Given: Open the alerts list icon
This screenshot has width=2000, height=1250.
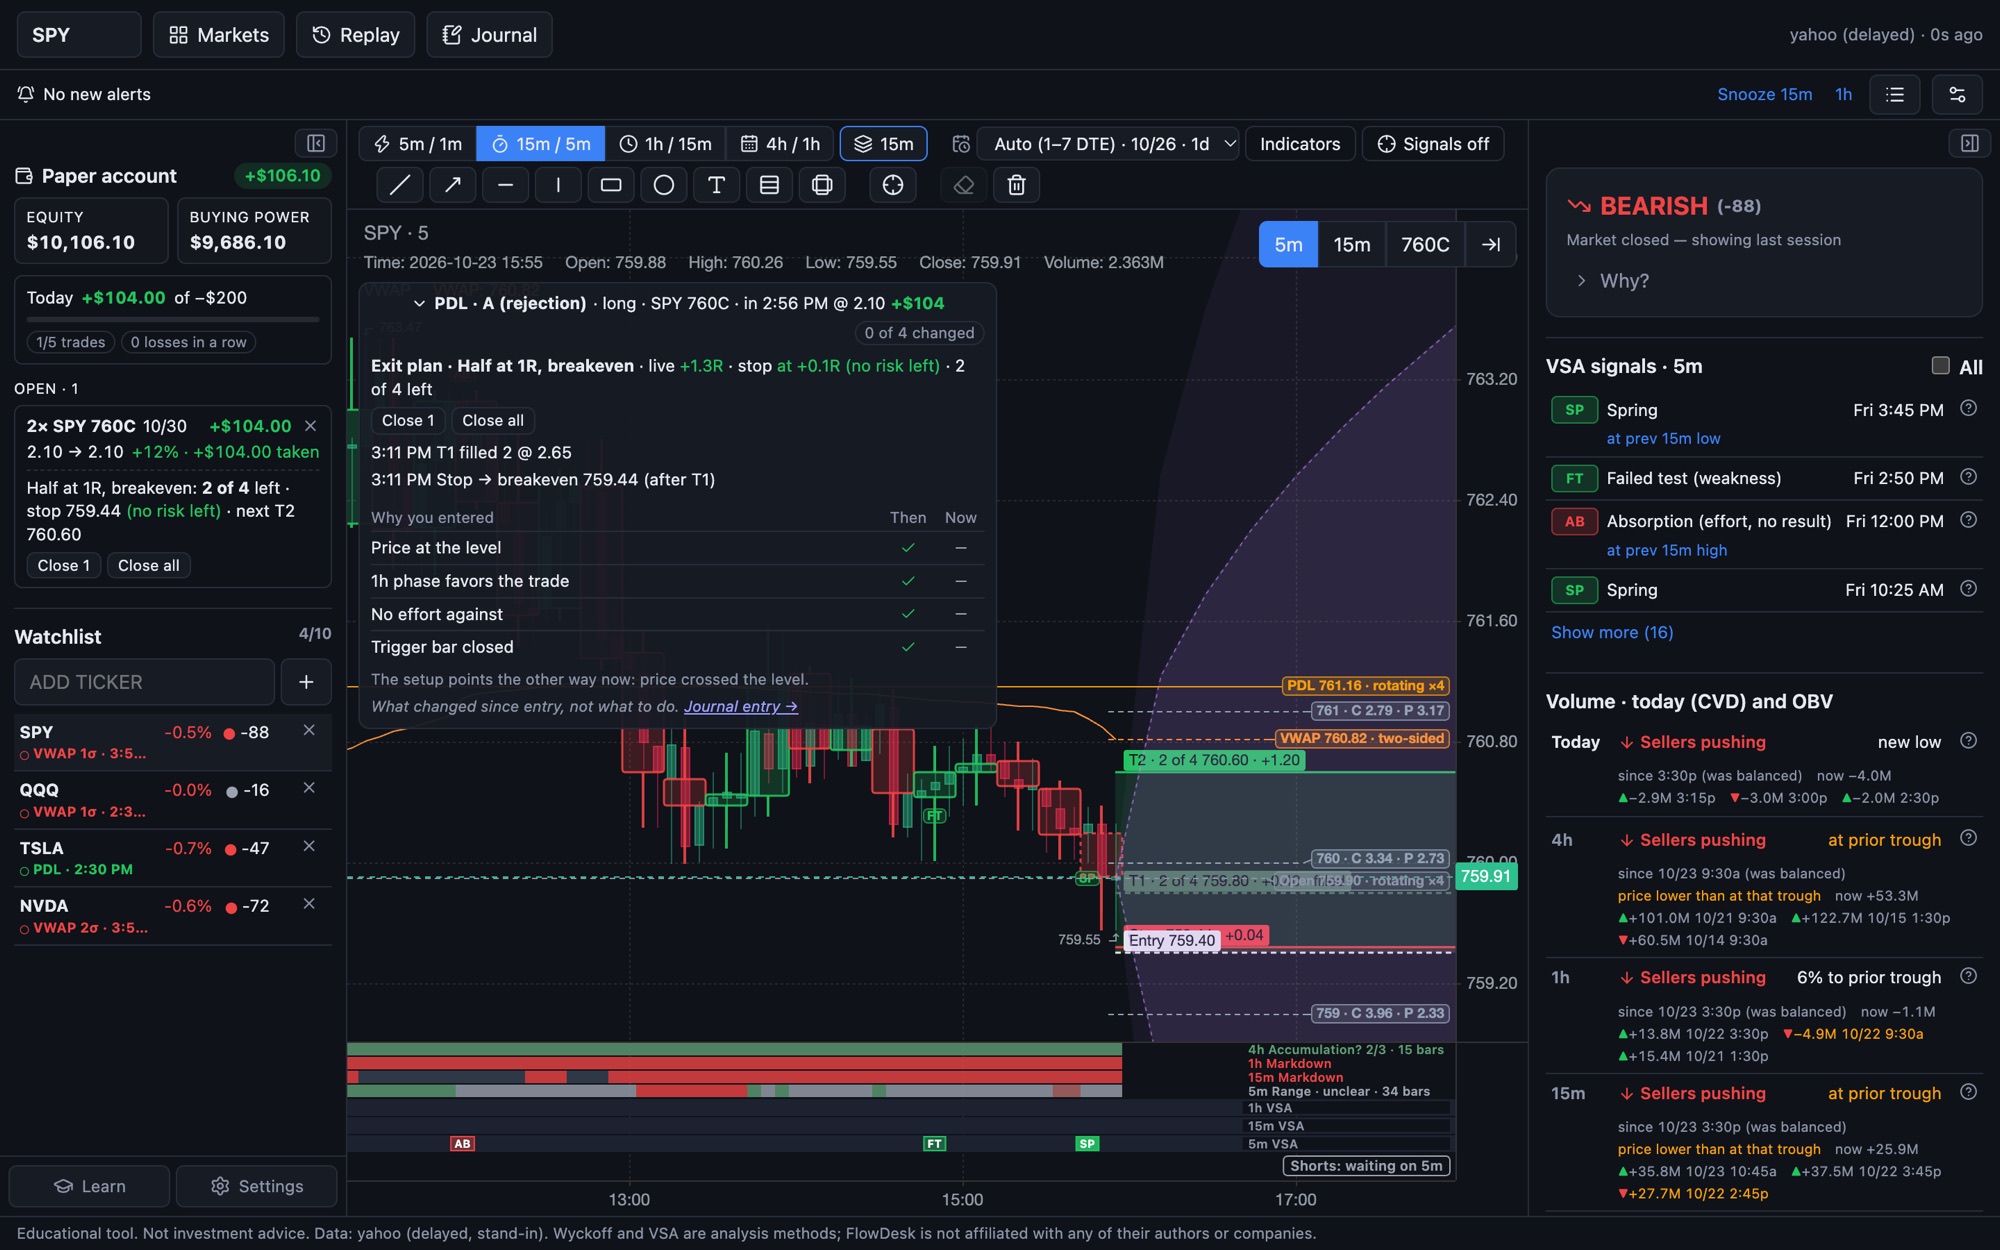Looking at the screenshot, I should [1894, 94].
